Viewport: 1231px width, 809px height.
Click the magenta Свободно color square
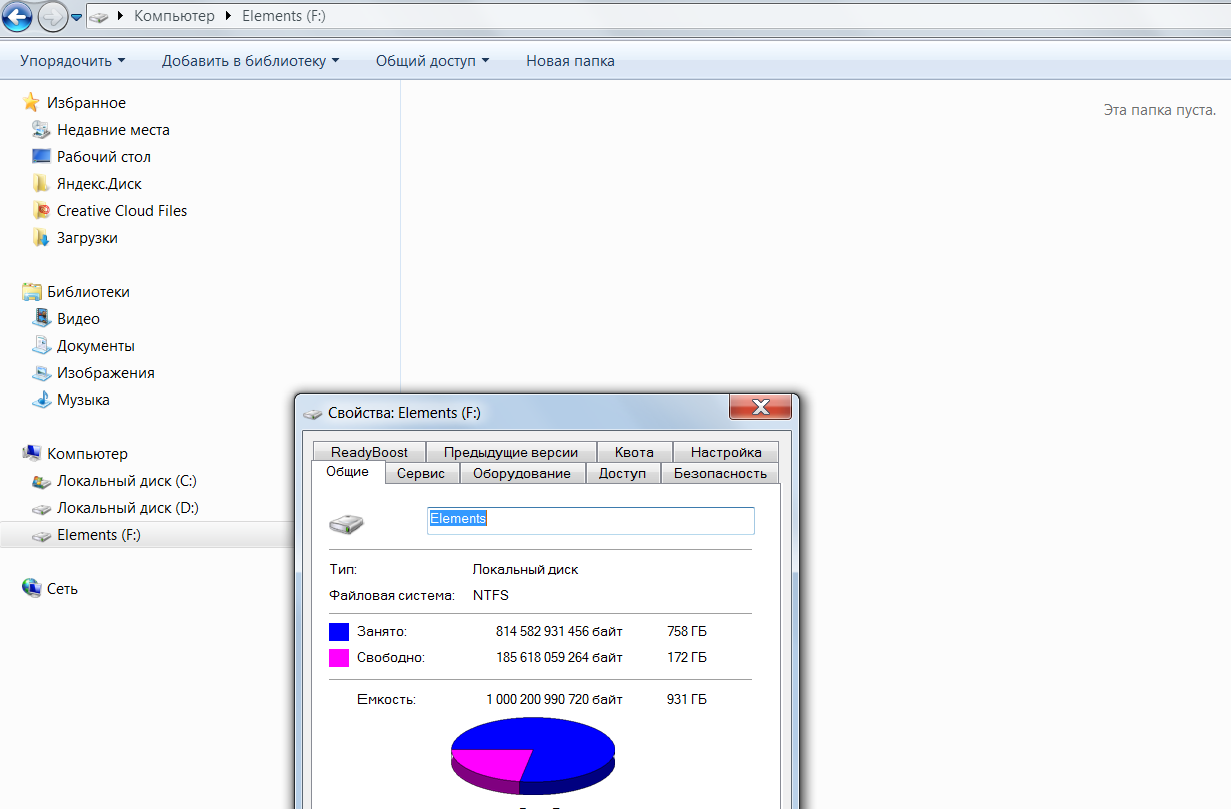(339, 658)
